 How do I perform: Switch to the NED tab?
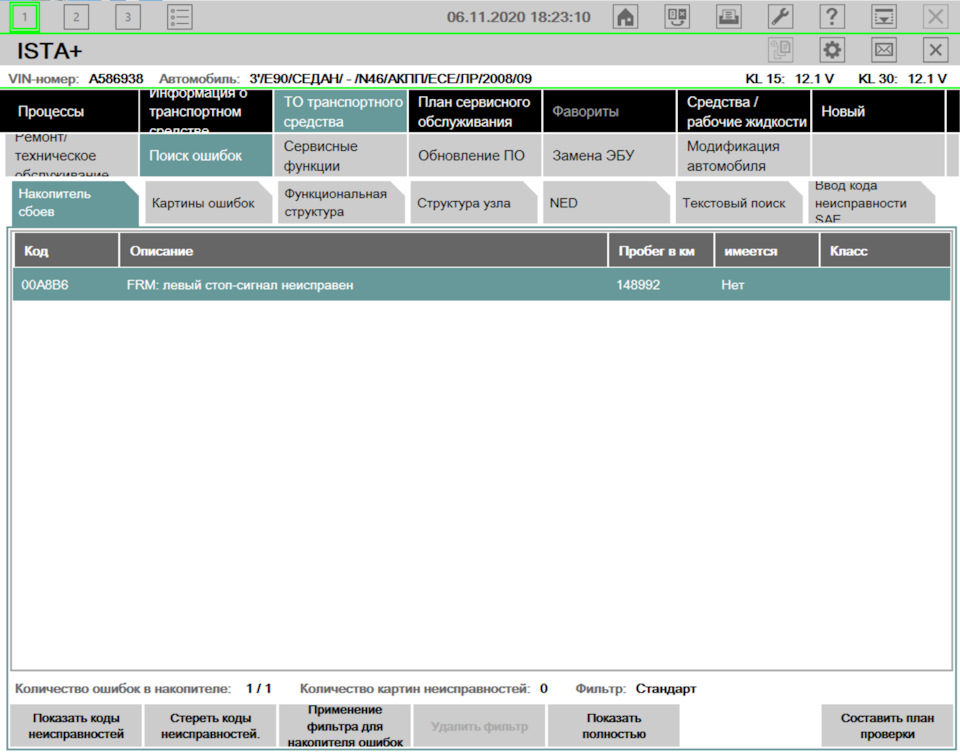coord(606,203)
